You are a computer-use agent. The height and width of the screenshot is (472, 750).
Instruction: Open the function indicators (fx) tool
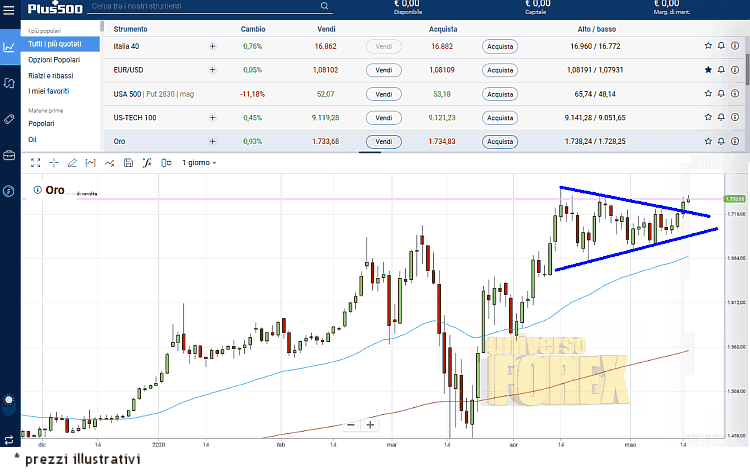point(146,162)
